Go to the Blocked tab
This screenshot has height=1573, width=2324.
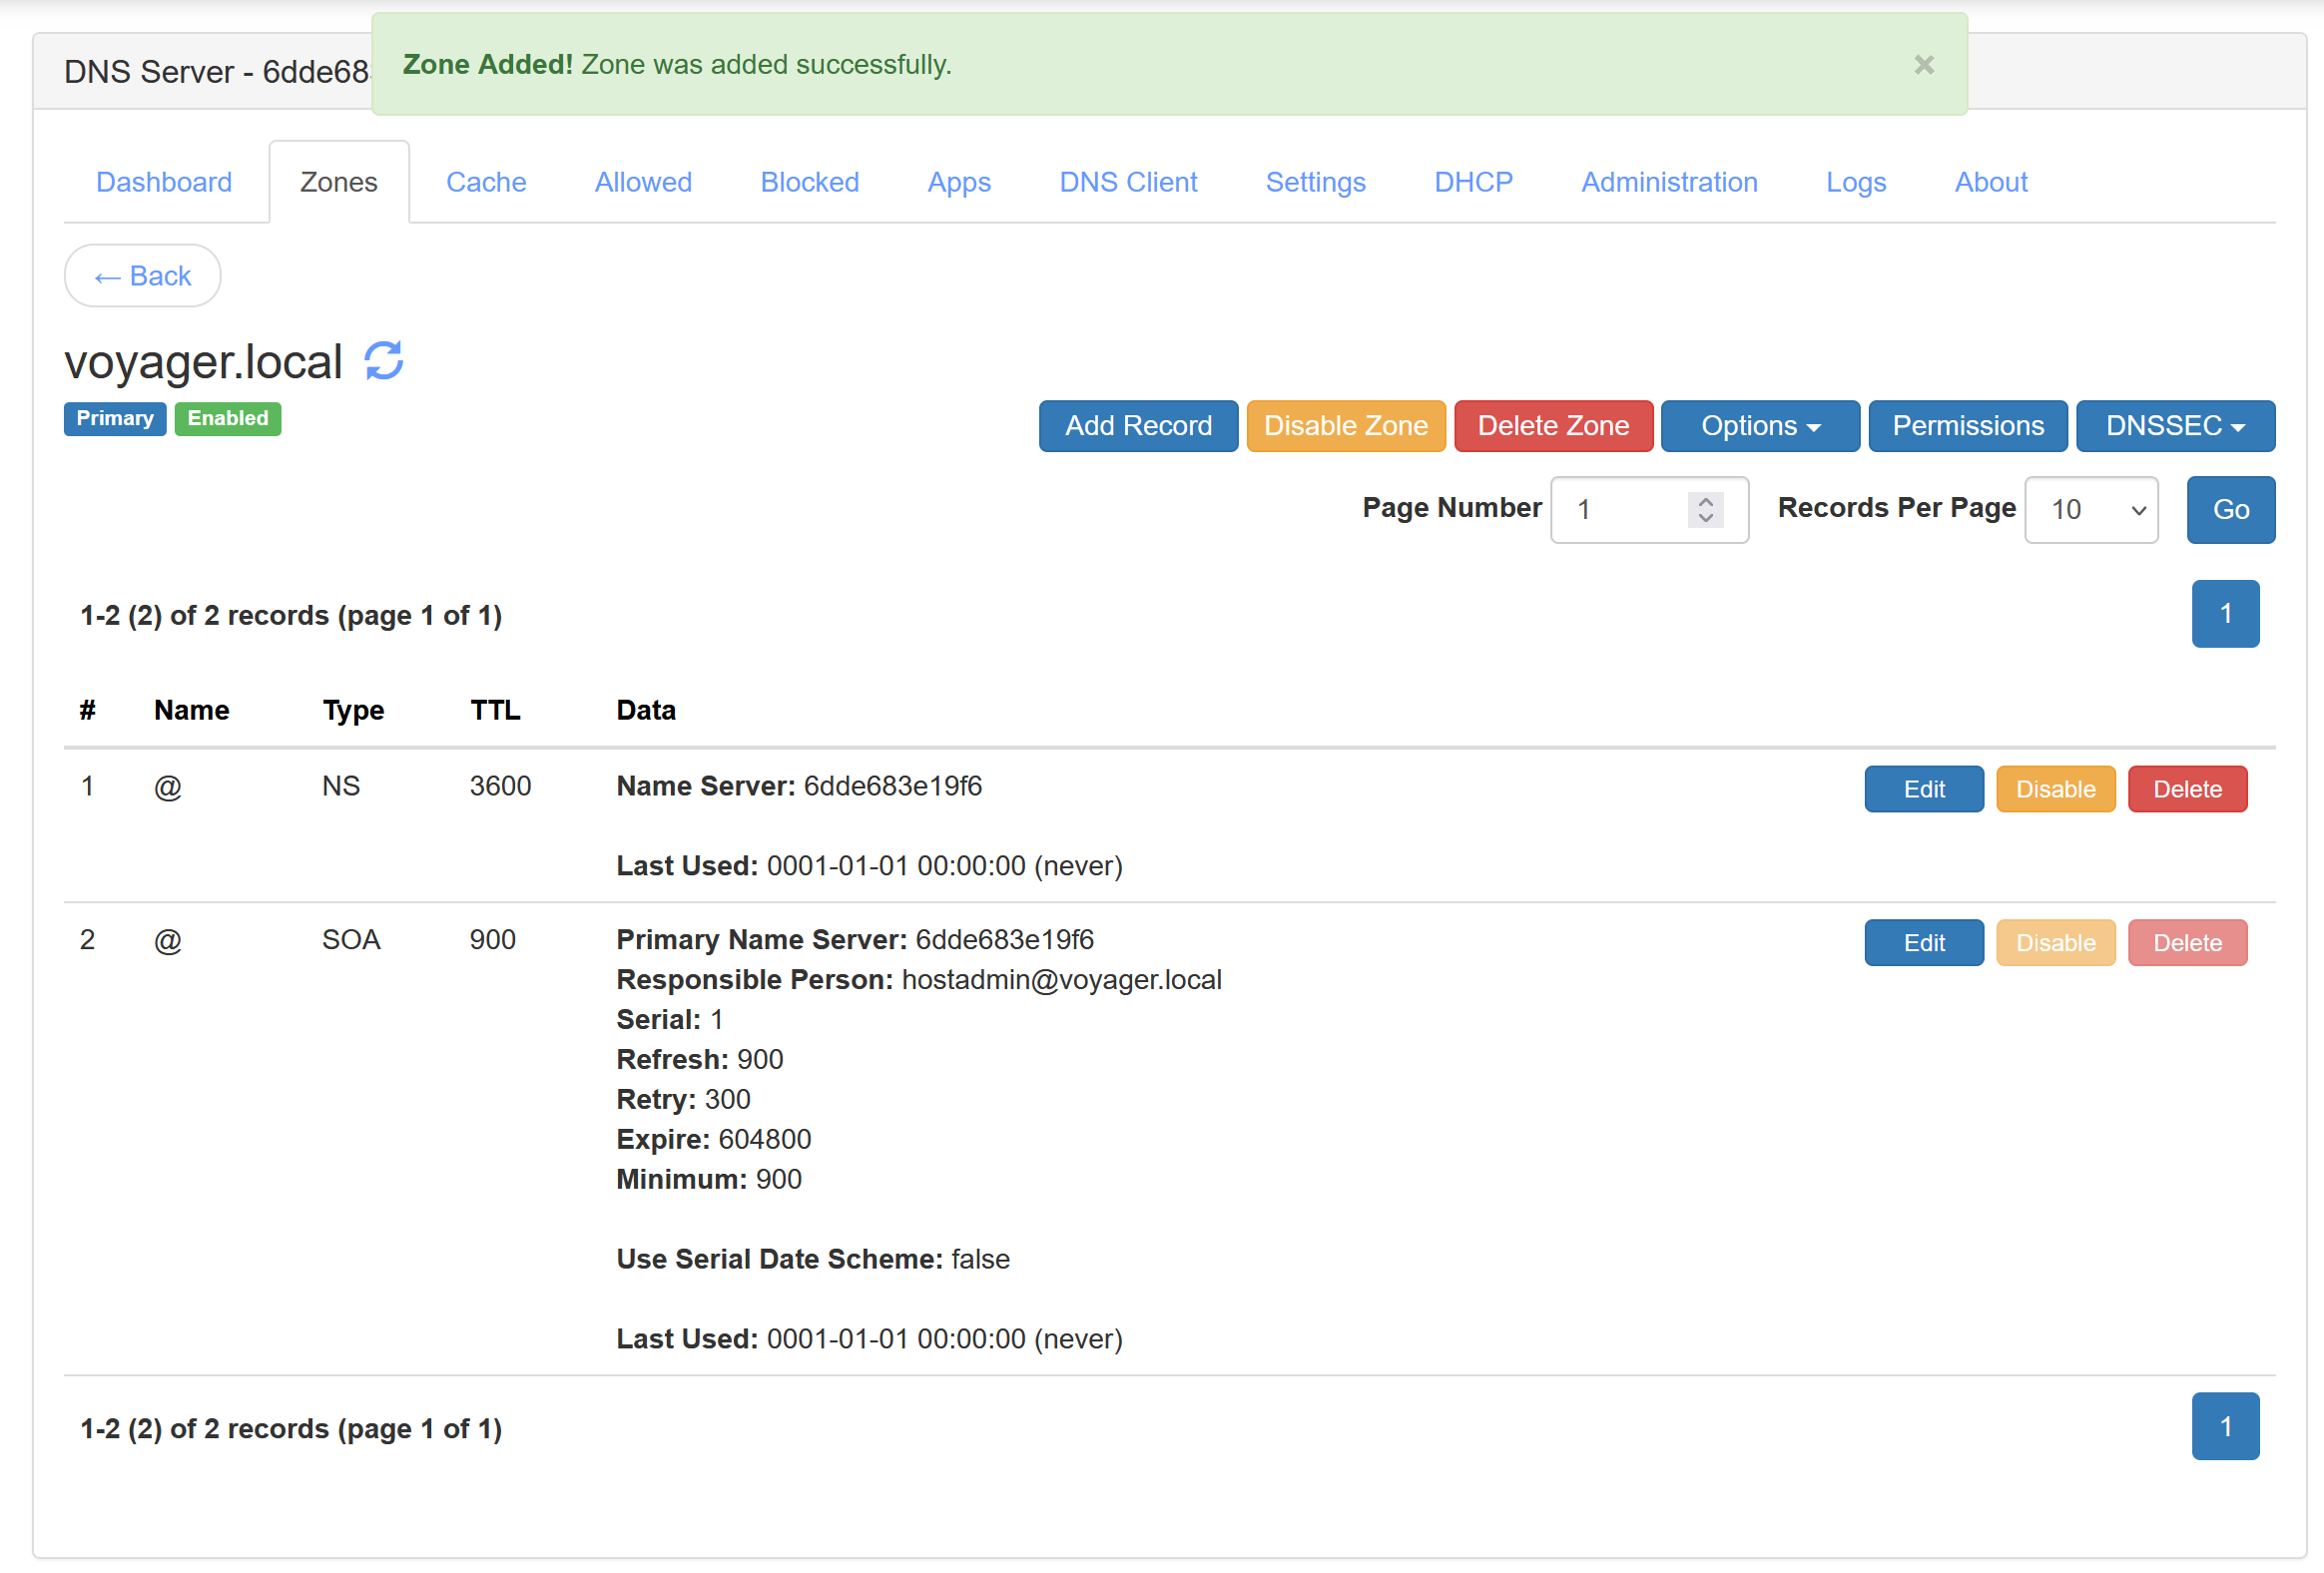tap(809, 182)
